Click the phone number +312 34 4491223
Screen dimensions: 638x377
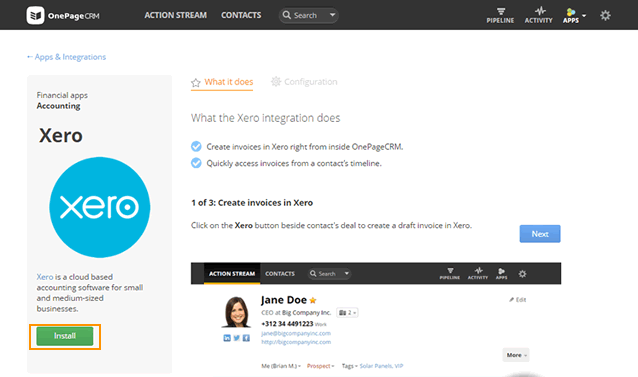[287, 324]
